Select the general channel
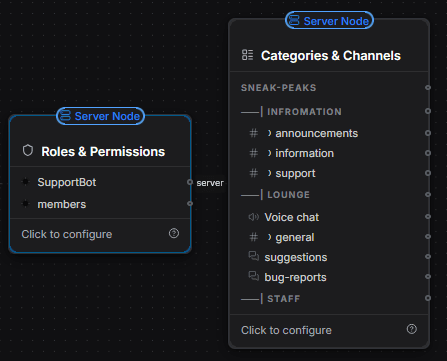The width and height of the screenshot is (447, 361). pyautogui.click(x=329, y=237)
